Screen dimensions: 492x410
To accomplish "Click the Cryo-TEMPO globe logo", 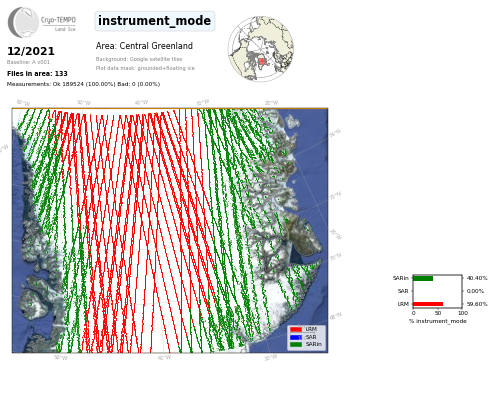I will tap(23, 22).
